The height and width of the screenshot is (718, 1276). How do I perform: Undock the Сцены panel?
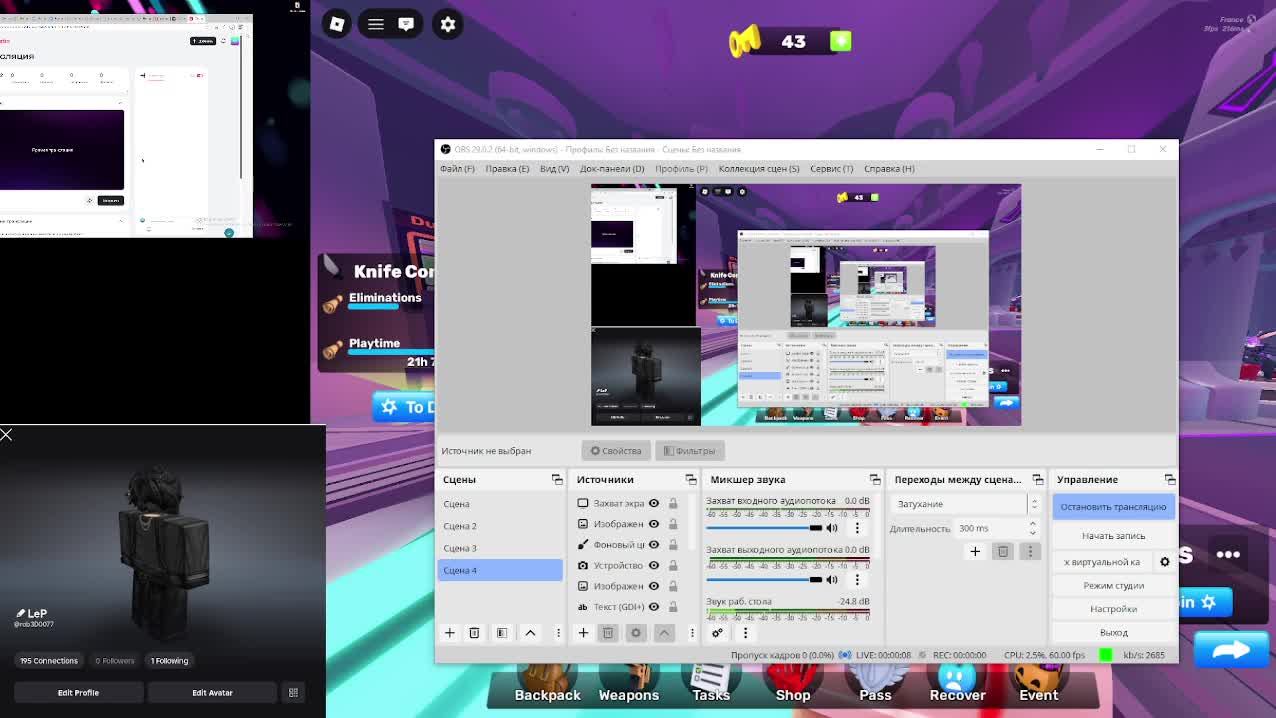[x=557, y=480]
